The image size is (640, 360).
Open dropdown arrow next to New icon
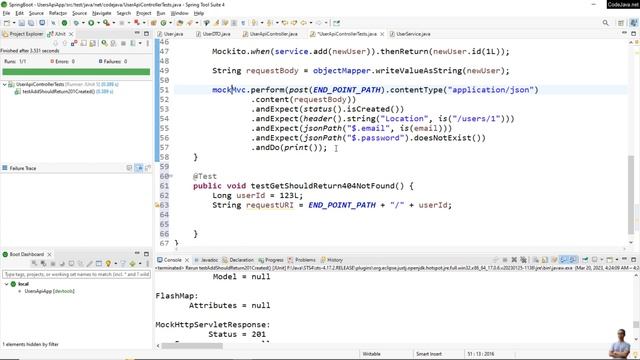click(14, 23)
